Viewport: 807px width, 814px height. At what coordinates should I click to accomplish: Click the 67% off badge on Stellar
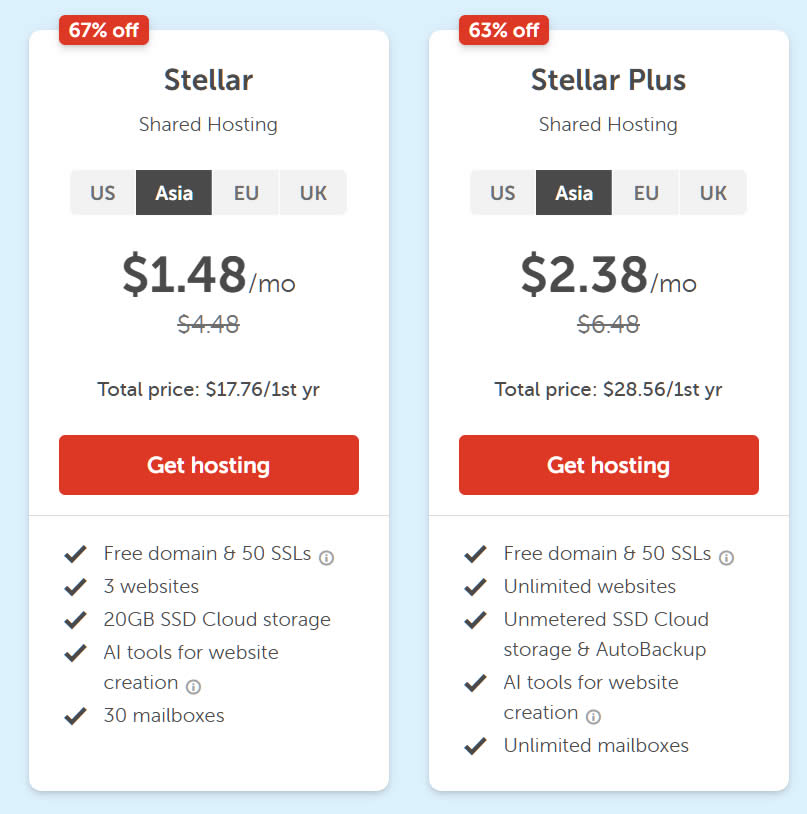tap(104, 30)
